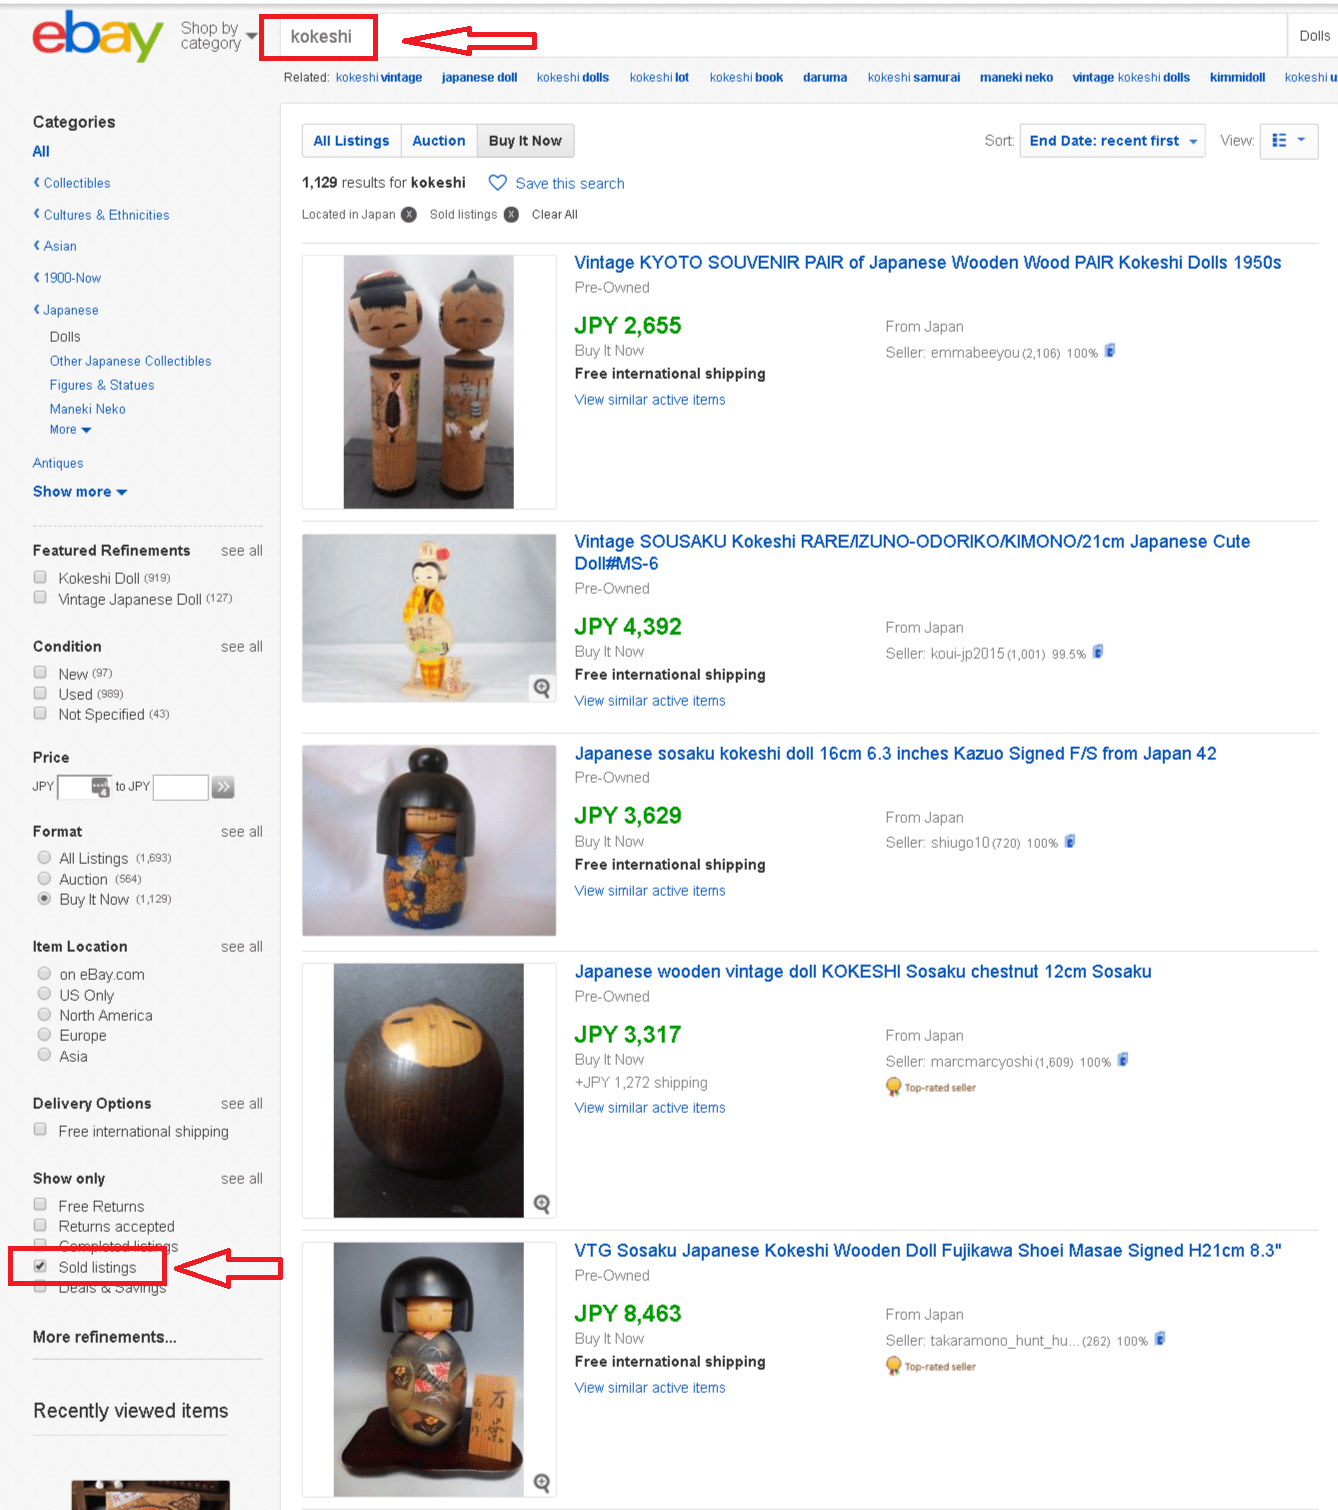Image resolution: width=1338 pixels, height=1510 pixels.
Task: Switch to the Auction tab
Action: click(x=438, y=141)
